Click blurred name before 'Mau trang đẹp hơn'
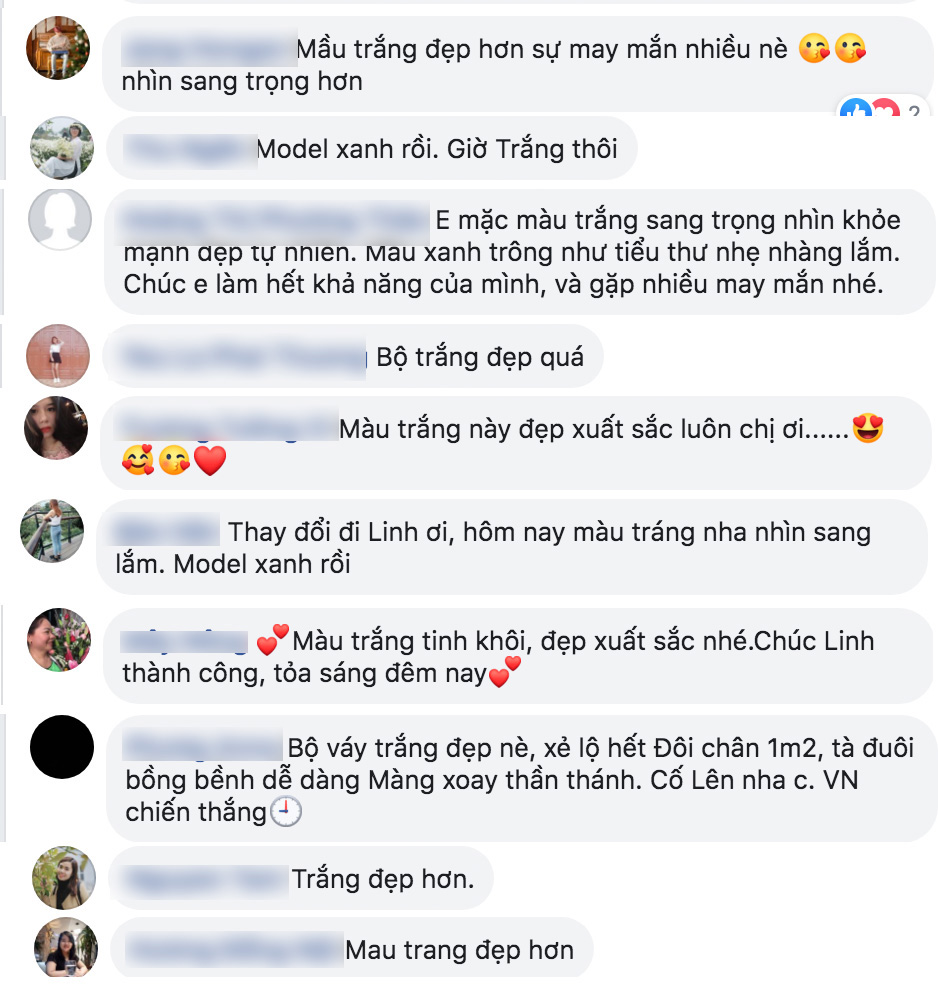The height and width of the screenshot is (986, 938). coord(235,950)
